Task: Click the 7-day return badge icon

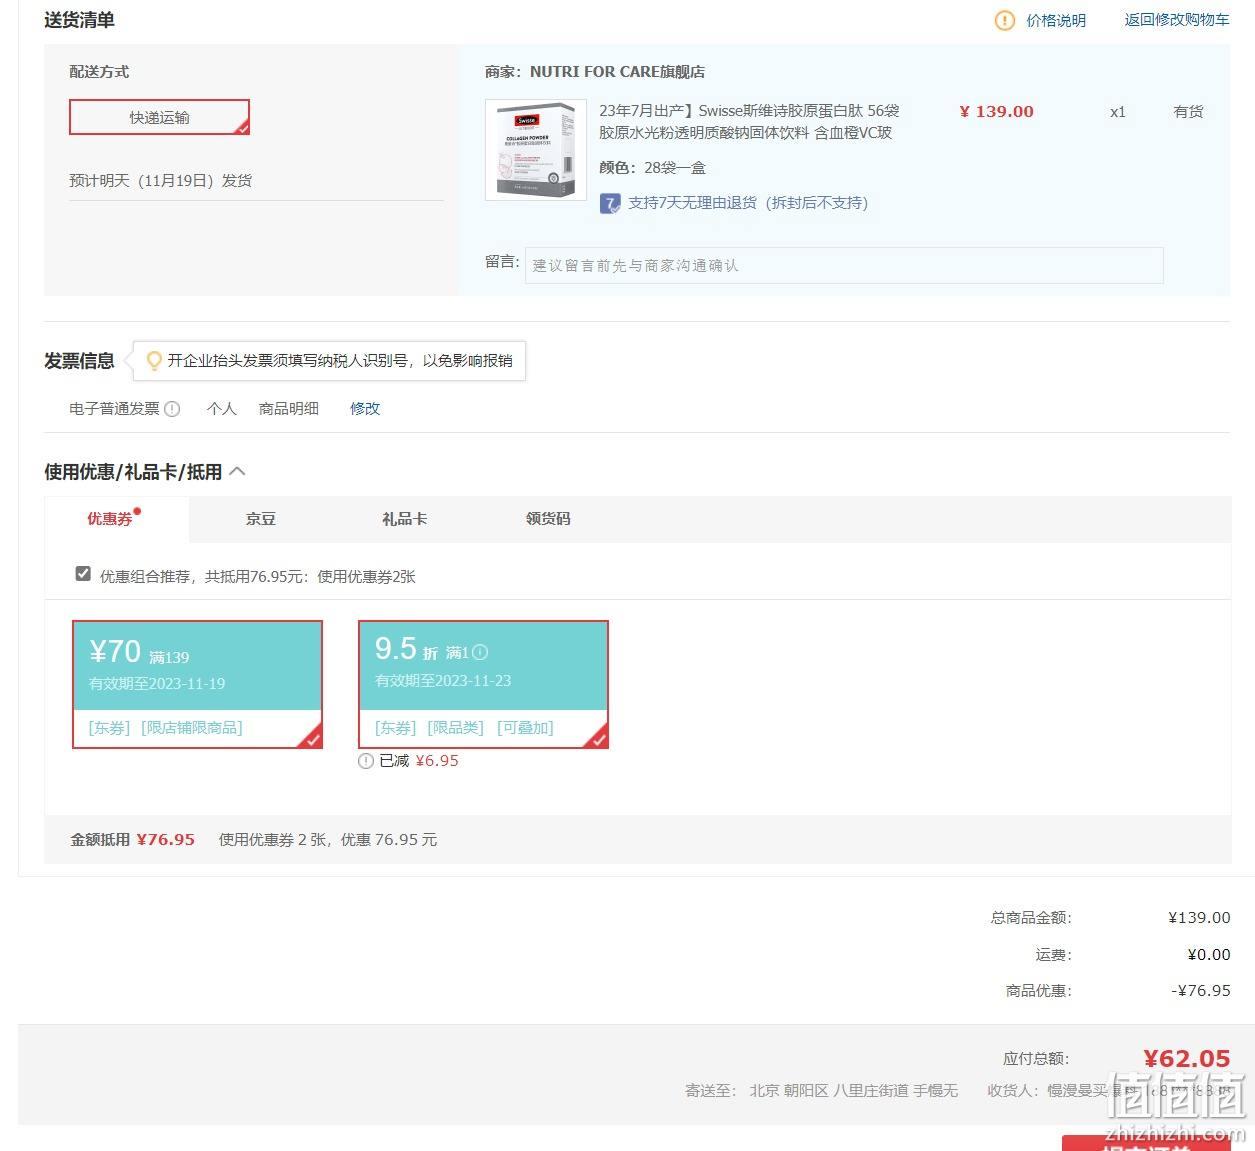Action: coord(610,203)
